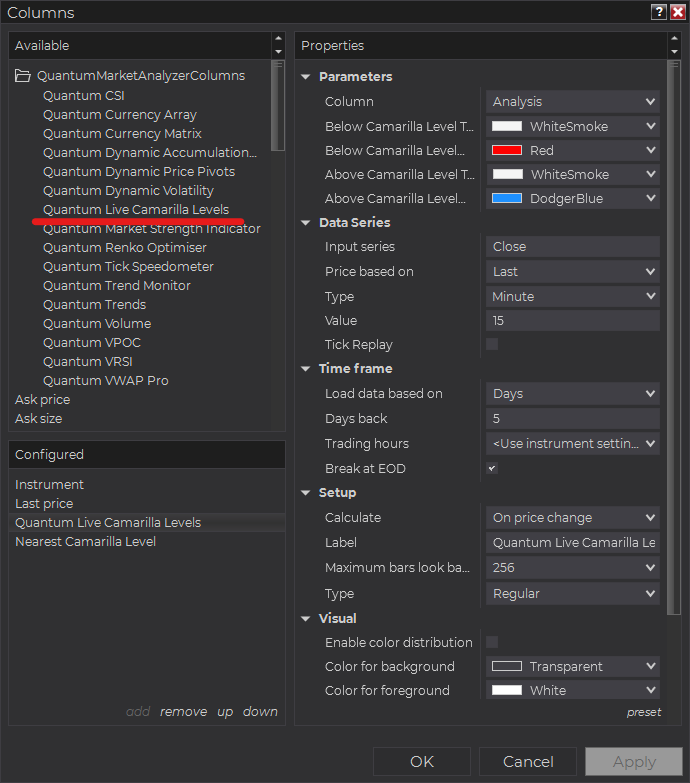
Task: Collapse the Setup section
Action: click(306, 492)
